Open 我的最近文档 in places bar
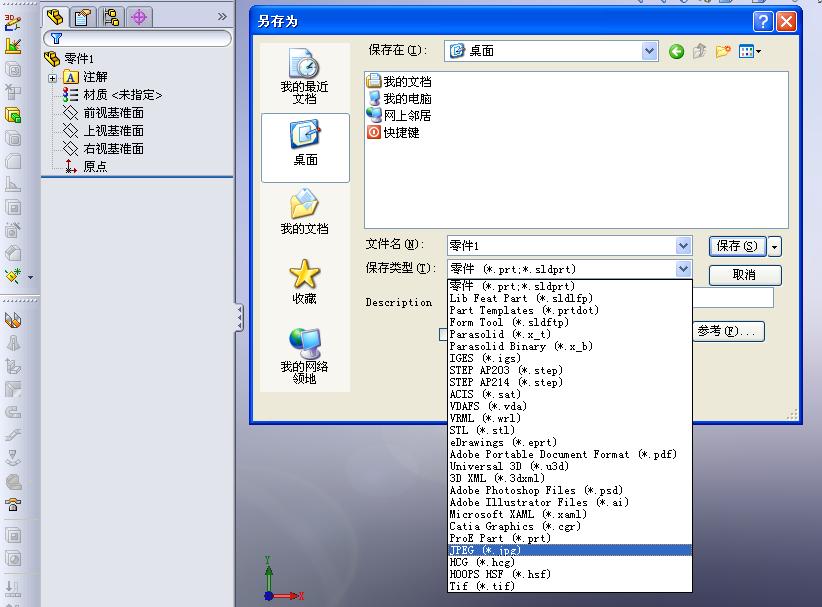 (305, 76)
